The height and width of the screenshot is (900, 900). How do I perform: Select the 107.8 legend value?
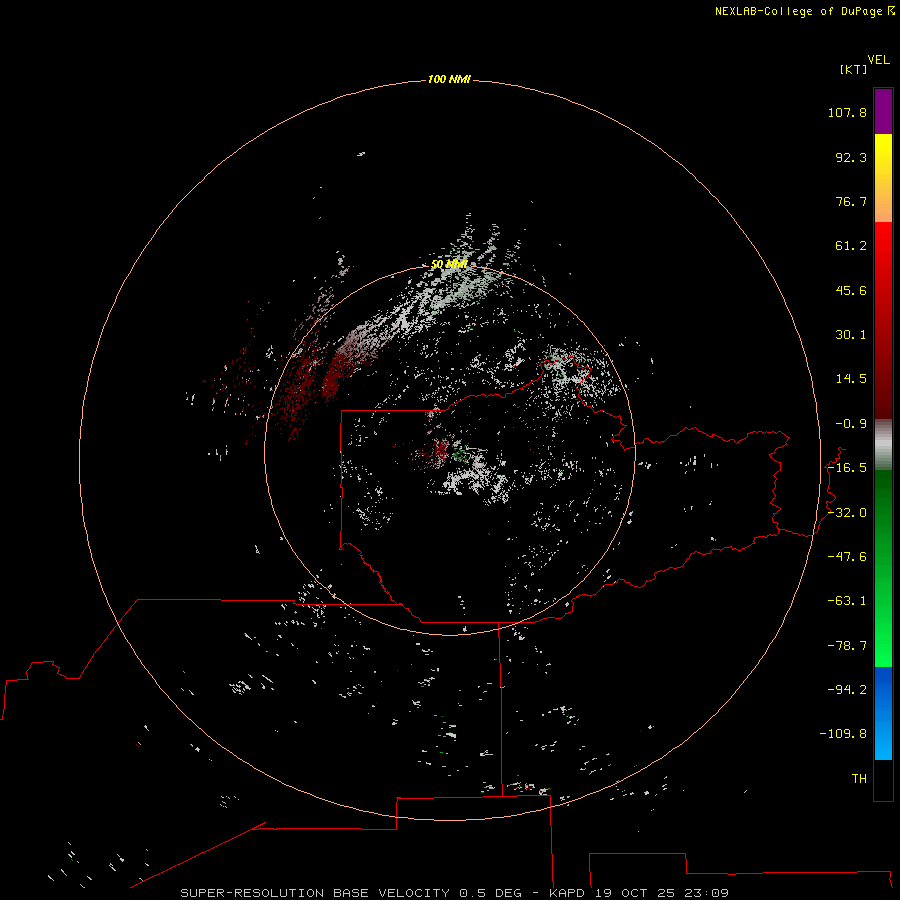847,112
